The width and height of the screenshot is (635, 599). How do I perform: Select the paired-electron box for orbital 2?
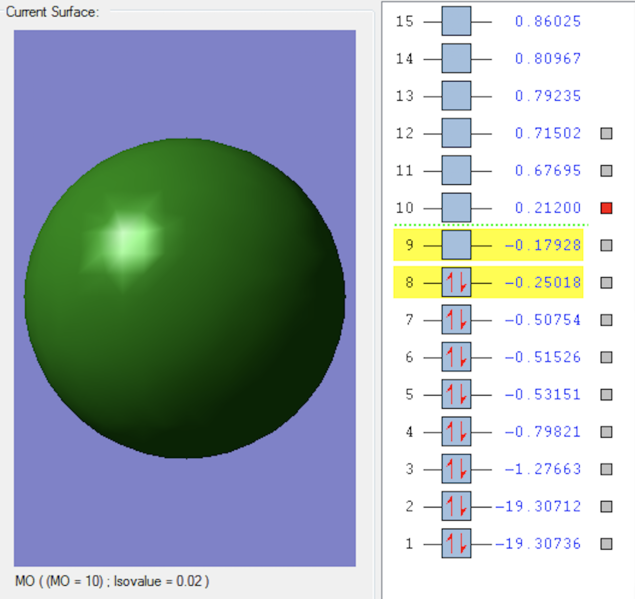(x=456, y=506)
